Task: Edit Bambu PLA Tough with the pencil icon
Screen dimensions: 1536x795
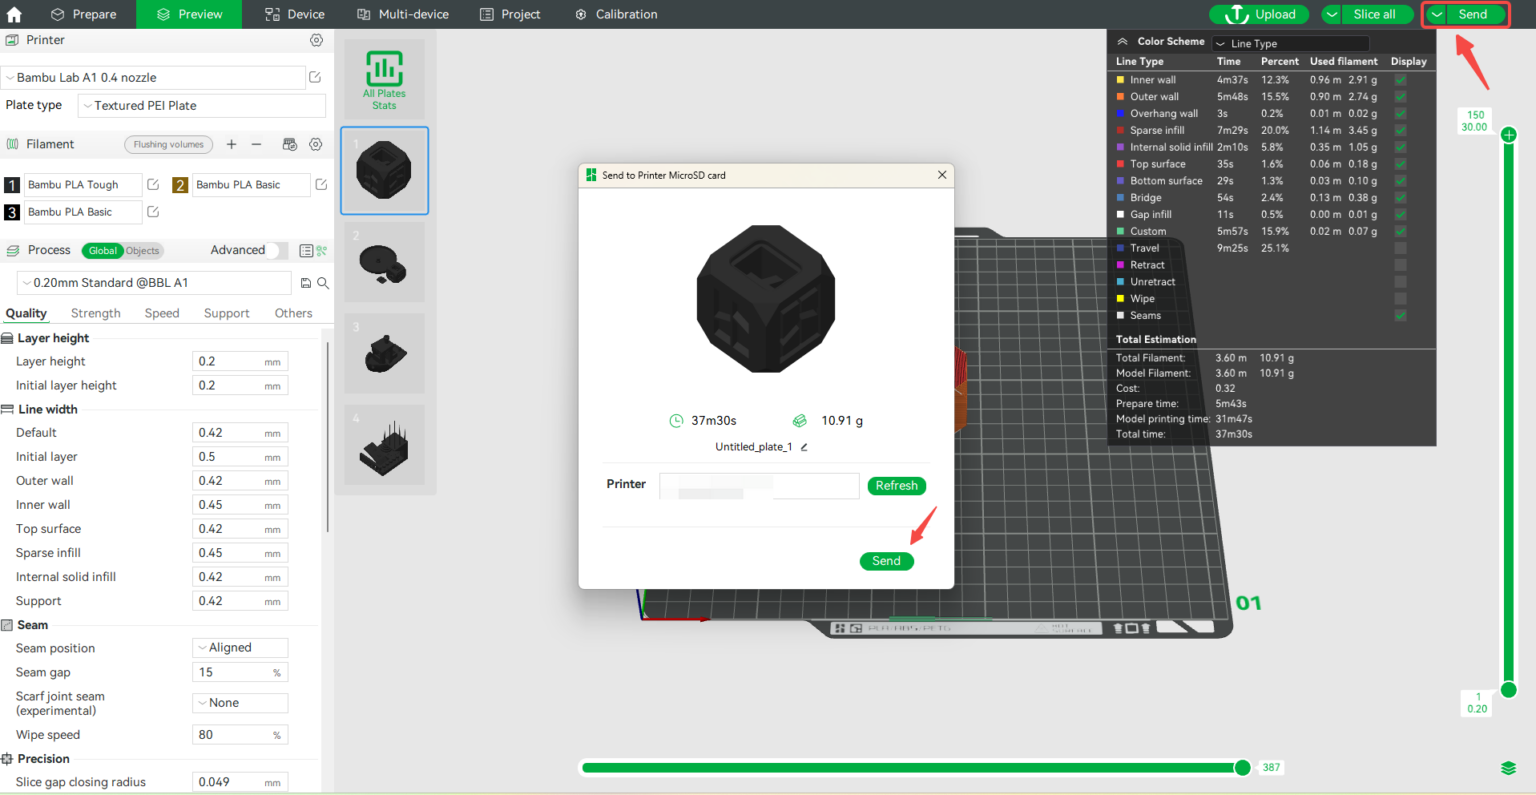Action: tap(152, 184)
